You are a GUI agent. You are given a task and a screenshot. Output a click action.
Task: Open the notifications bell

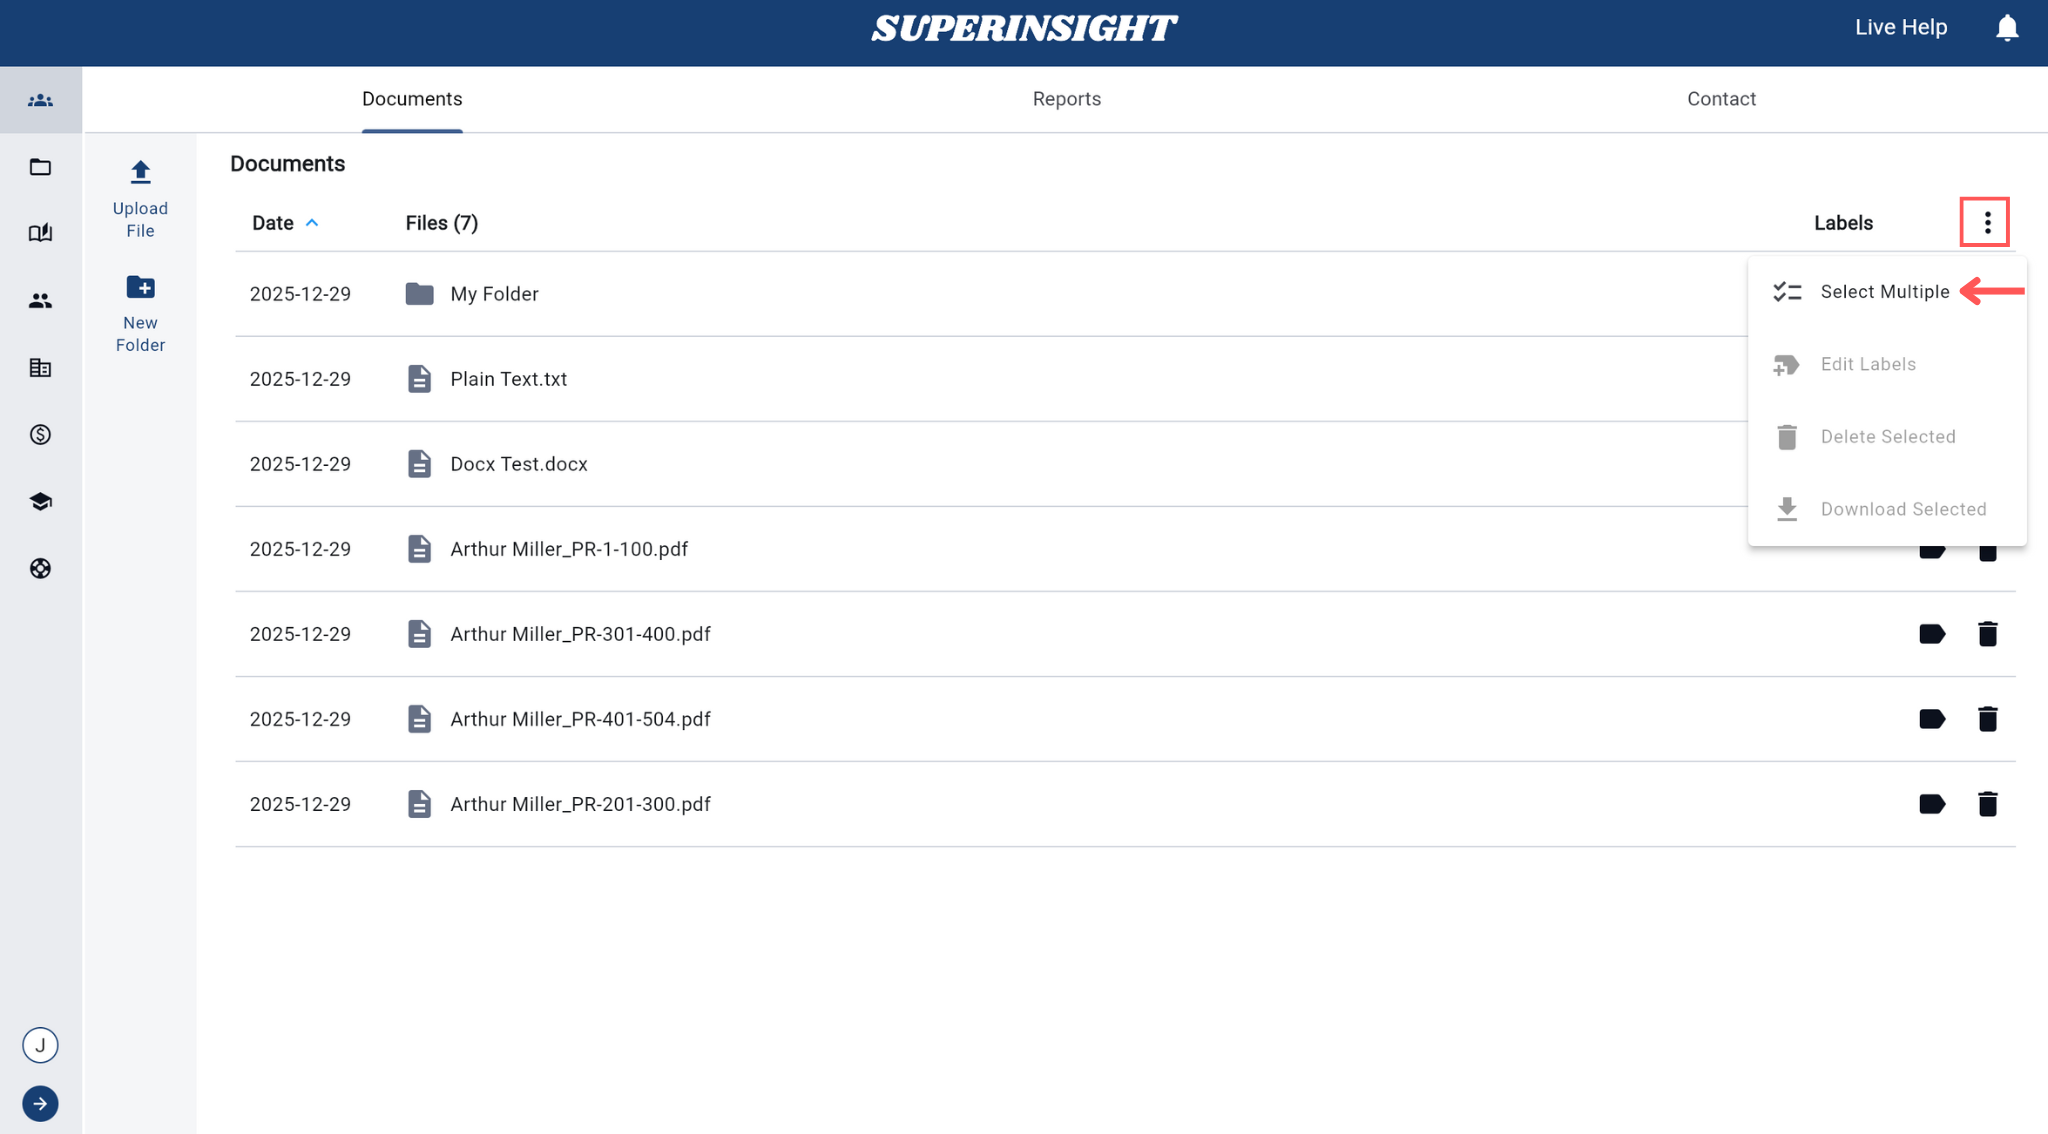(x=2006, y=28)
